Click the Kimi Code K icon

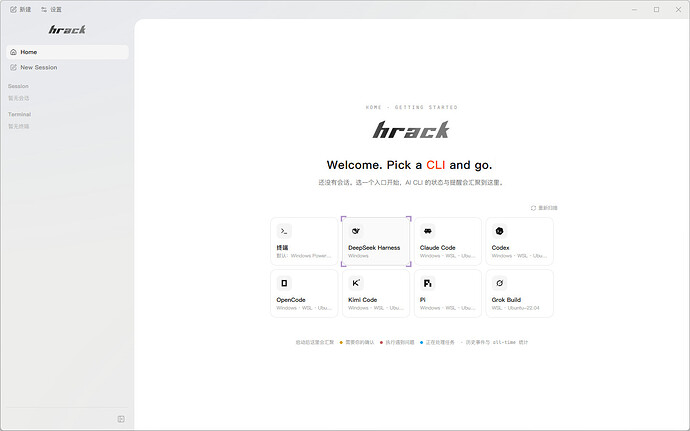(356, 283)
